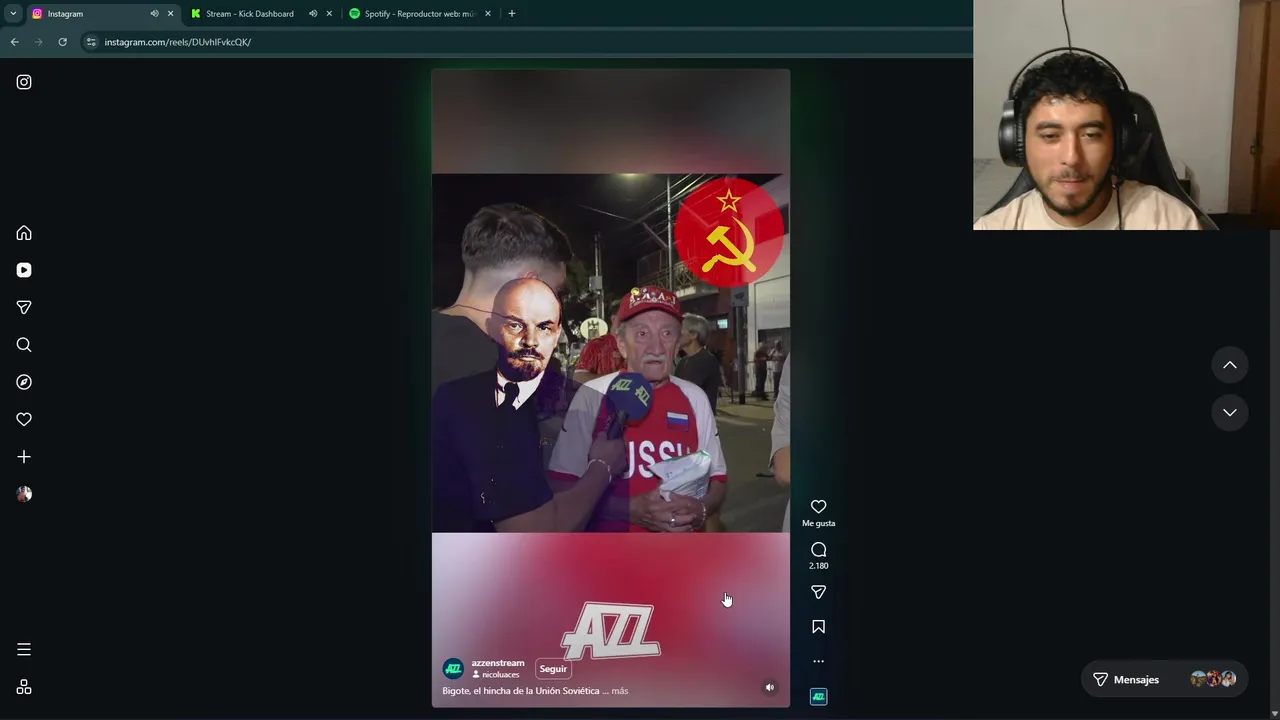The height and width of the screenshot is (720, 1280).
Task: Open Notifications heart in sidebar
Action: 24,419
